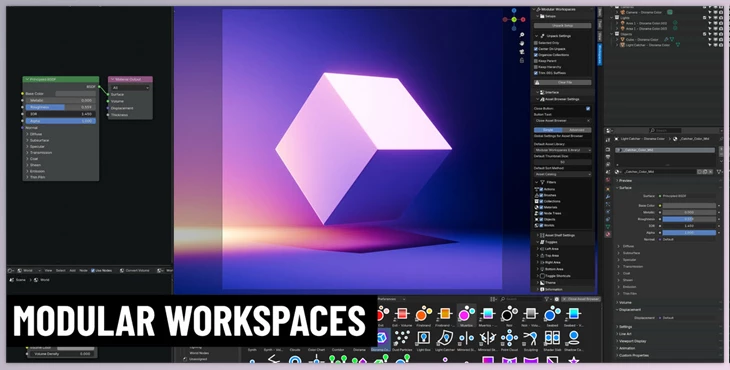The height and width of the screenshot is (370, 730).
Task: Click Roughness slider in Principled BSDF node
Action: [61, 107]
